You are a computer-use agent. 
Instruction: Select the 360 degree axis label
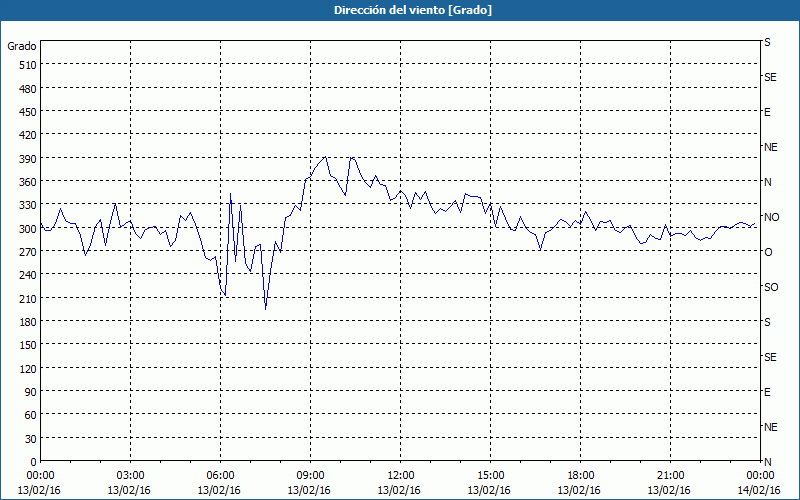click(x=29, y=182)
